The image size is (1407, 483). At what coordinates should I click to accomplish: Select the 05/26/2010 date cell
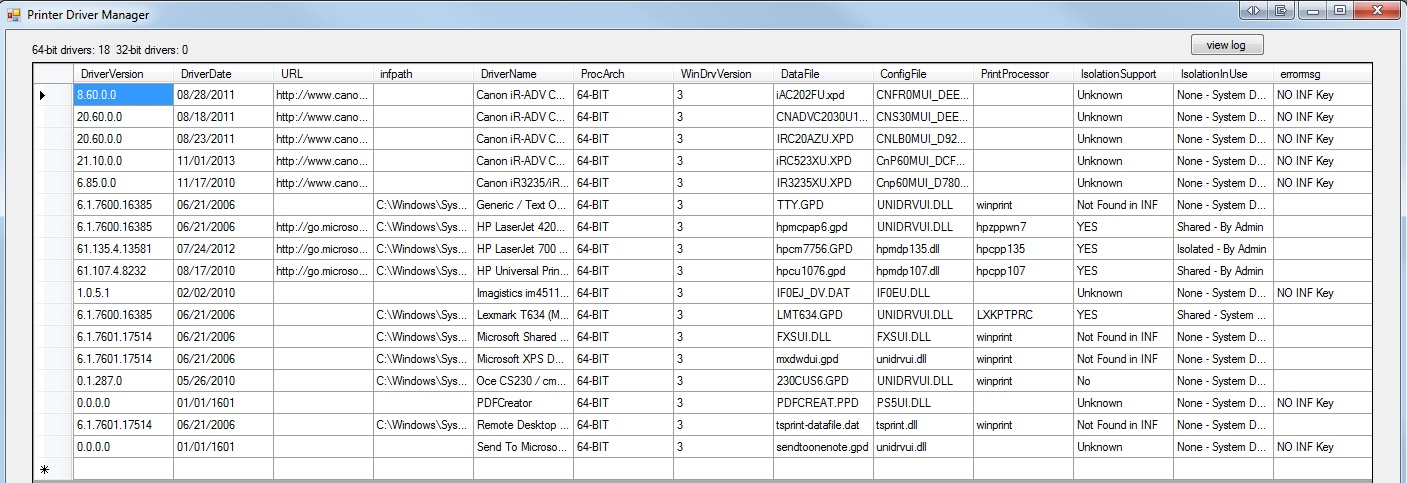223,381
